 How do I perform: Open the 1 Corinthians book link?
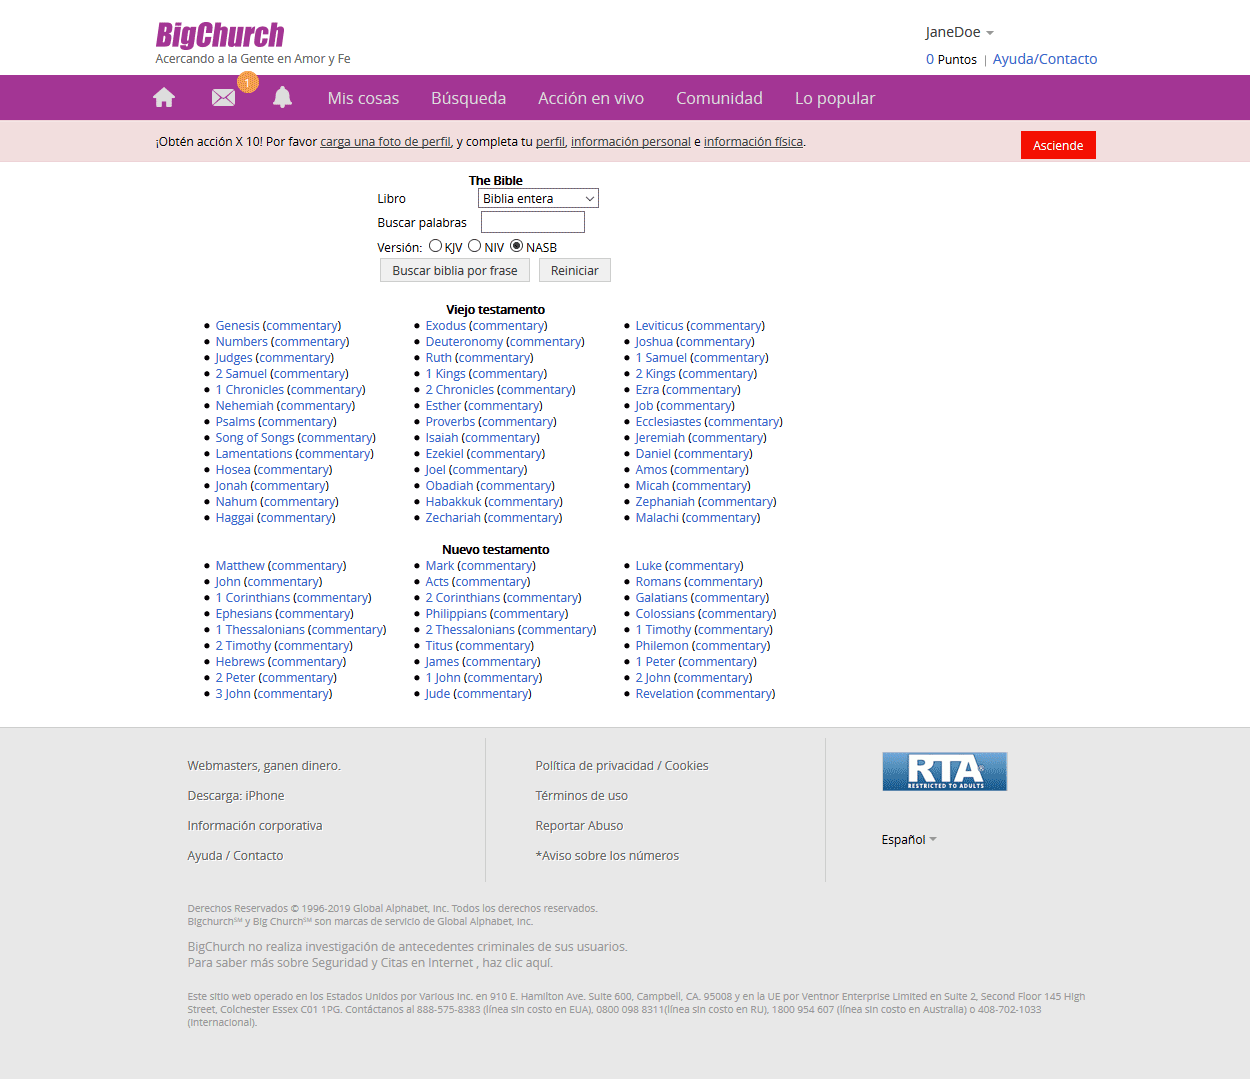[x=253, y=598]
